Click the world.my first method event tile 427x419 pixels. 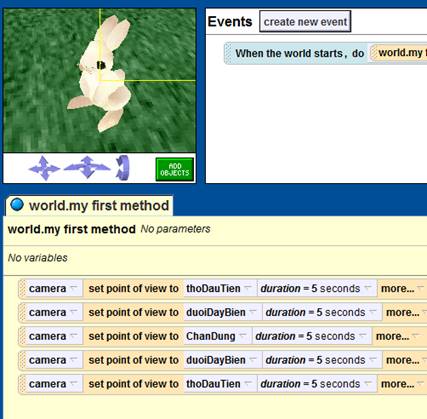399,53
